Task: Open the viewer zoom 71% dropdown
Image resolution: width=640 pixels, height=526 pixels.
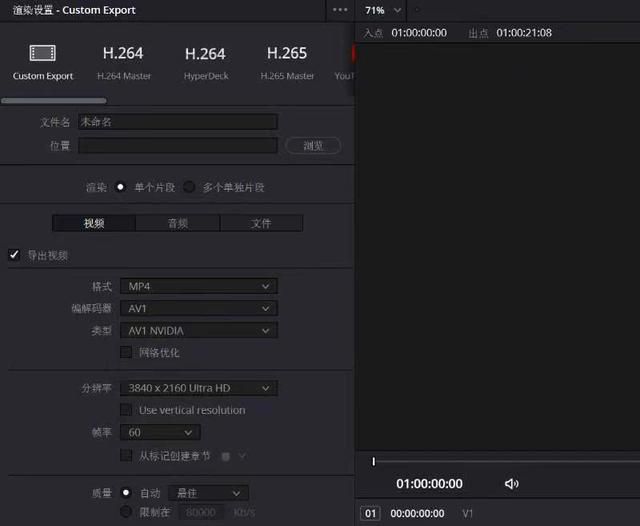Action: tap(382, 10)
